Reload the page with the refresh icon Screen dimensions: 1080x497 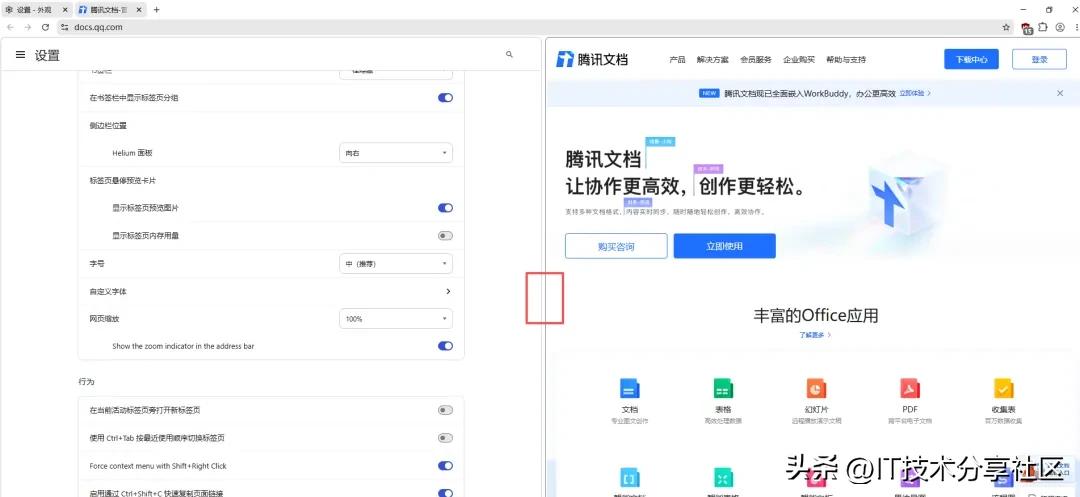coord(45,27)
